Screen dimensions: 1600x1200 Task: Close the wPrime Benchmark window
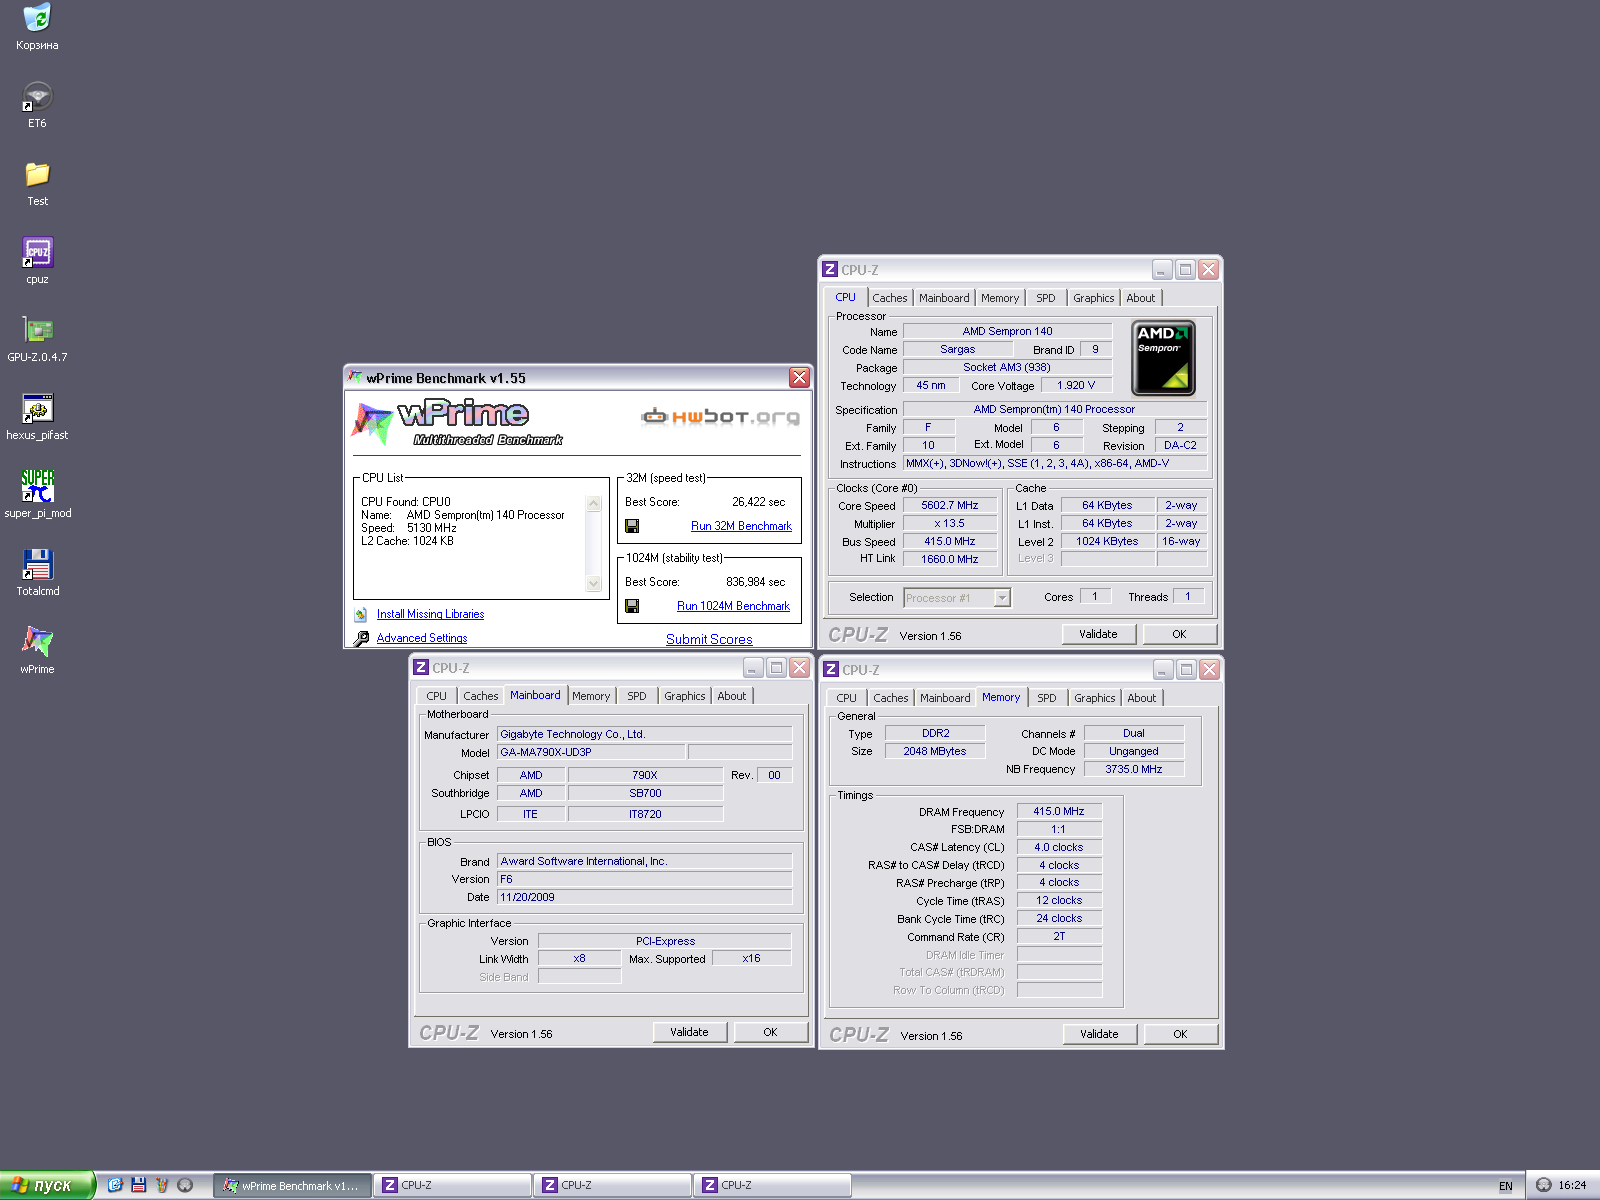799,377
